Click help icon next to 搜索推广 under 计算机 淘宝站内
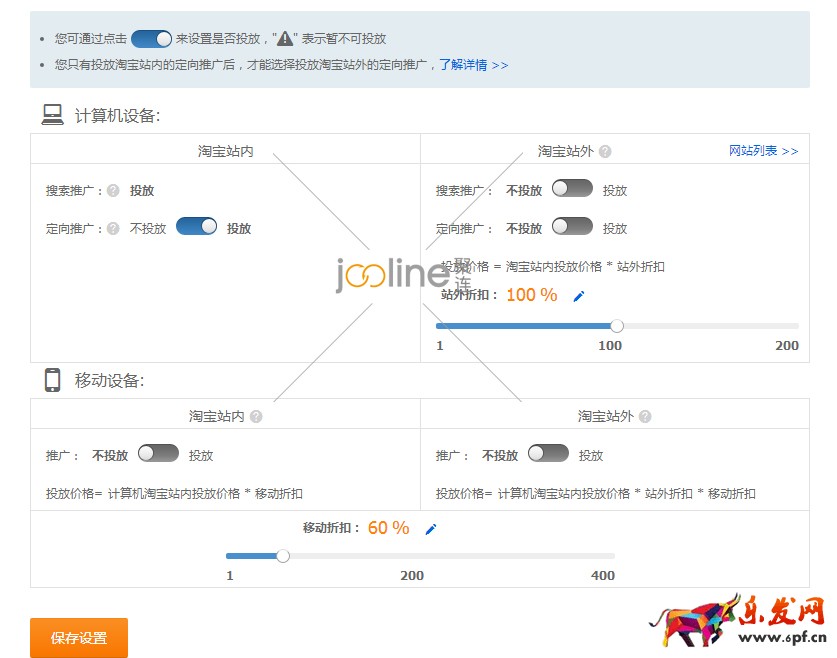 [113, 191]
